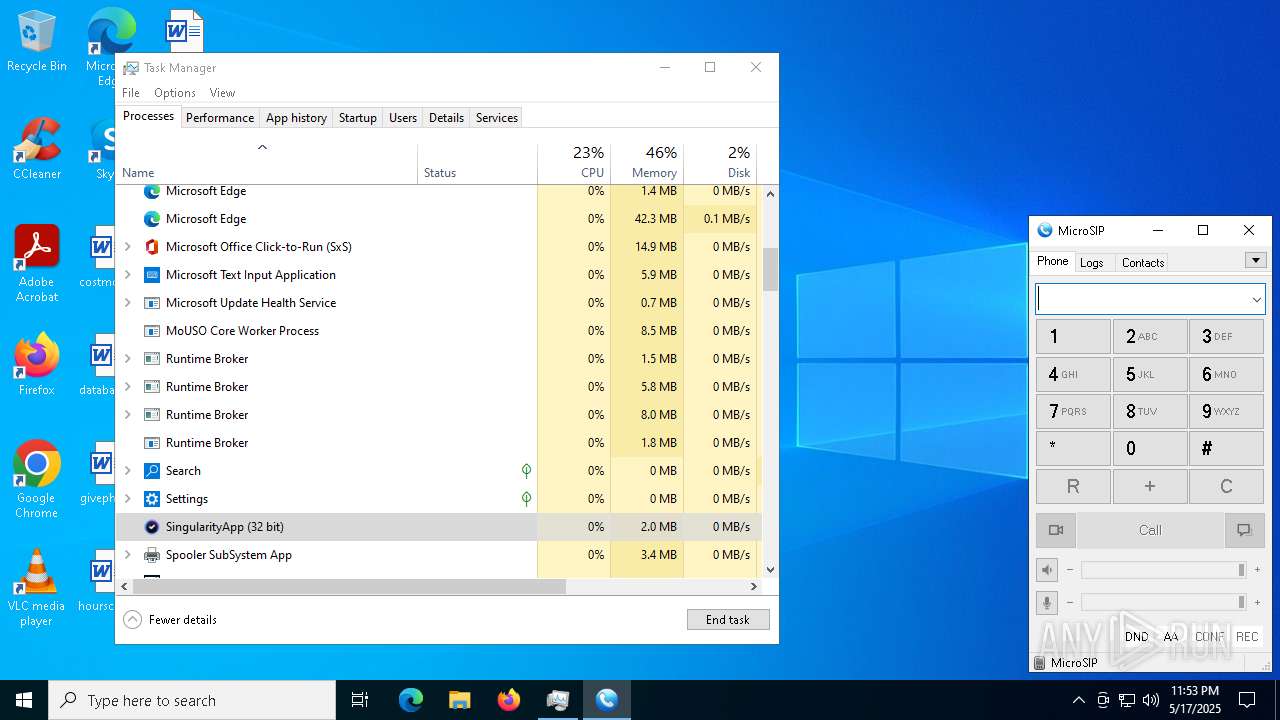Select the VLC media player desktop shortcut
Image resolution: width=1280 pixels, height=720 pixels.
pos(36,588)
